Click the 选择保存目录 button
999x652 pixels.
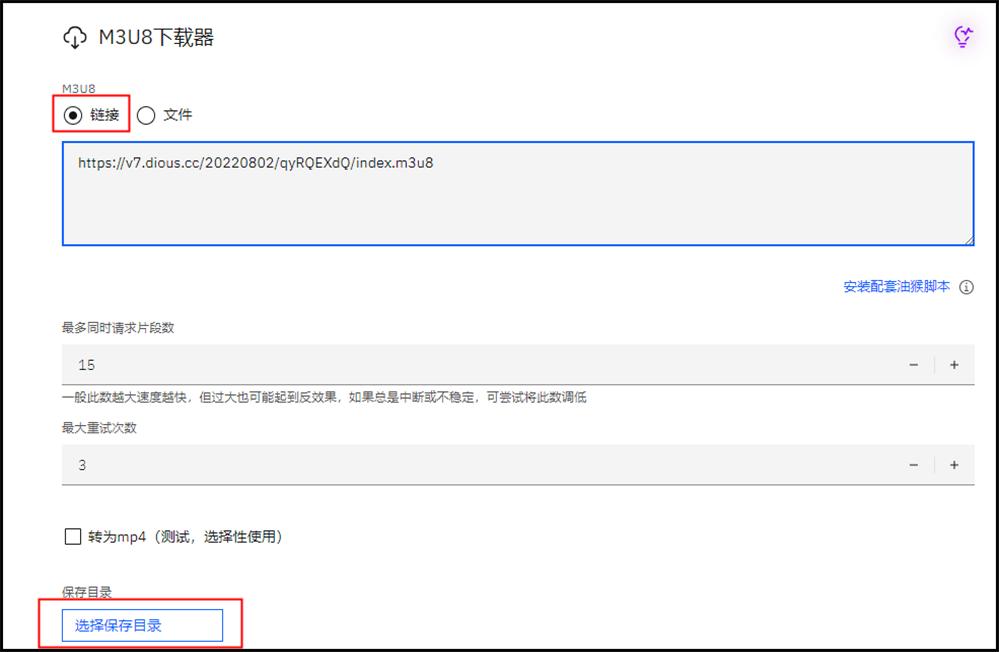coord(141,625)
